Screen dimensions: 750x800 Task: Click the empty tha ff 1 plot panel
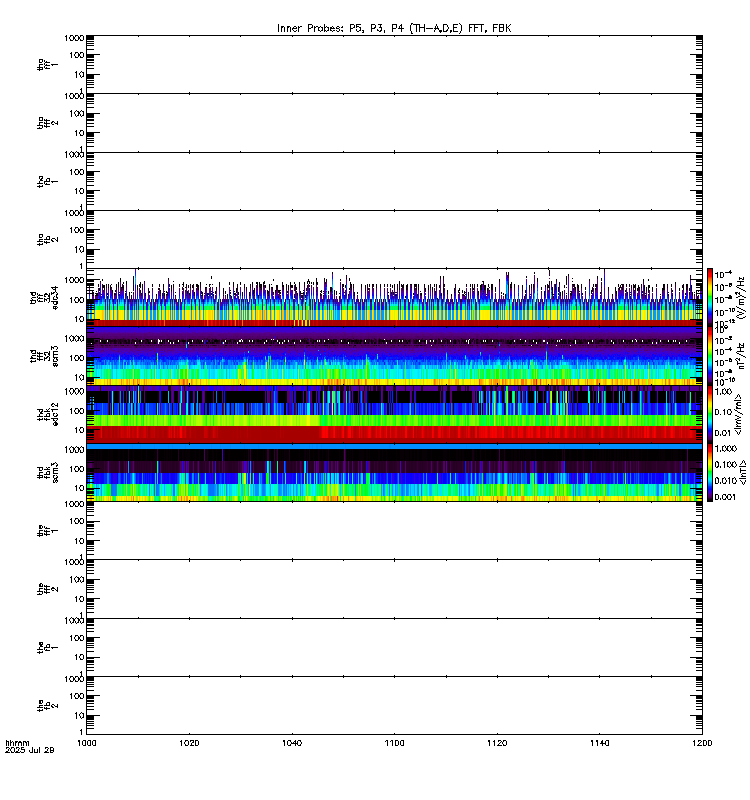click(394, 64)
